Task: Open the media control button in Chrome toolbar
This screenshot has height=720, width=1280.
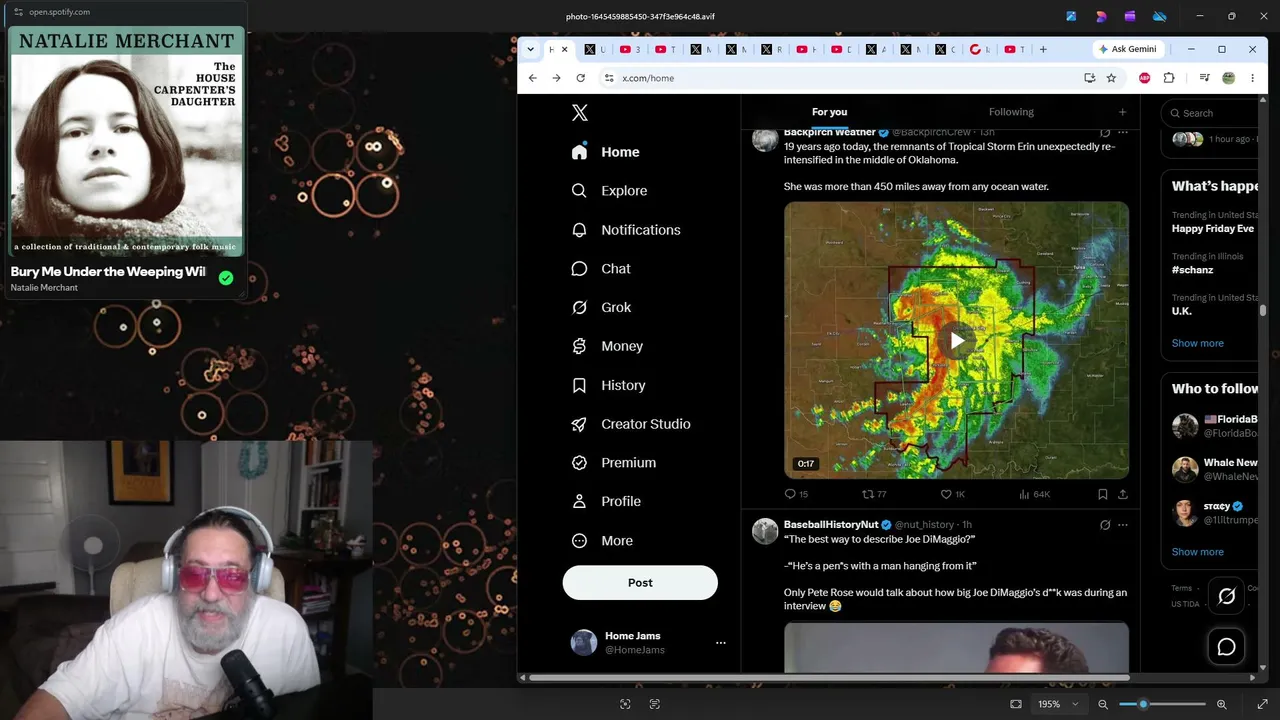Action: coord(1205,78)
